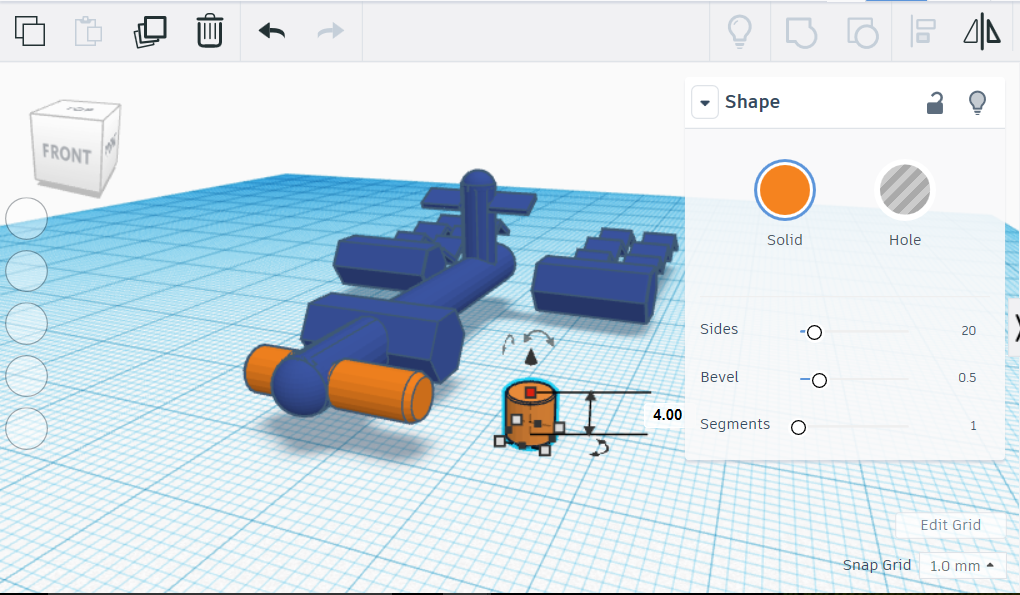Screen dimensions: 1020x595
Task: Click the Edit Grid button
Action: click(950, 525)
